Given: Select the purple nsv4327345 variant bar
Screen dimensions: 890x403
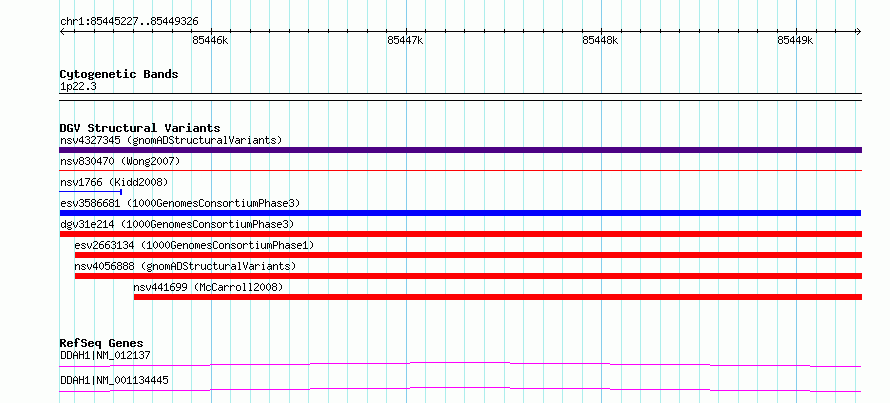Looking at the screenshot, I should click(460, 150).
